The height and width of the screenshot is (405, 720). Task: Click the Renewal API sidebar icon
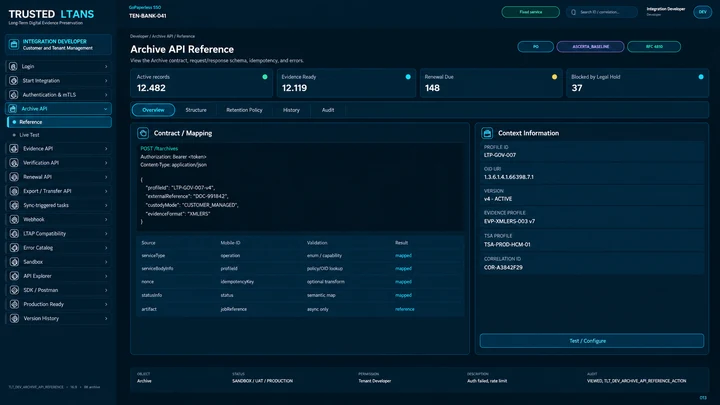14,177
